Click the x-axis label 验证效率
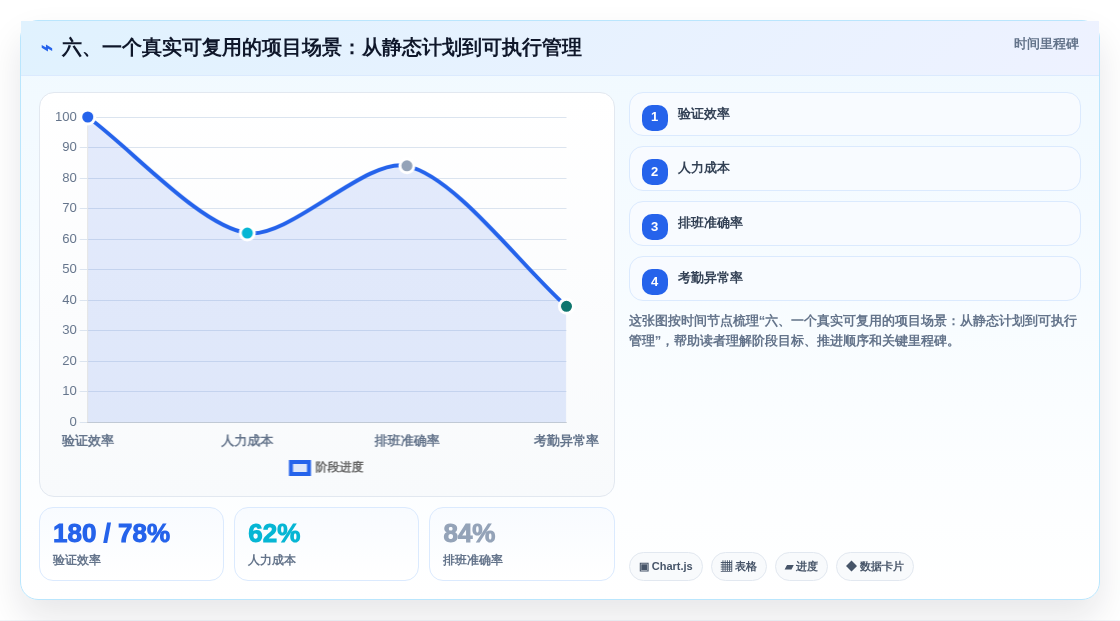Viewport: 1120px width, 621px height. [x=88, y=441]
